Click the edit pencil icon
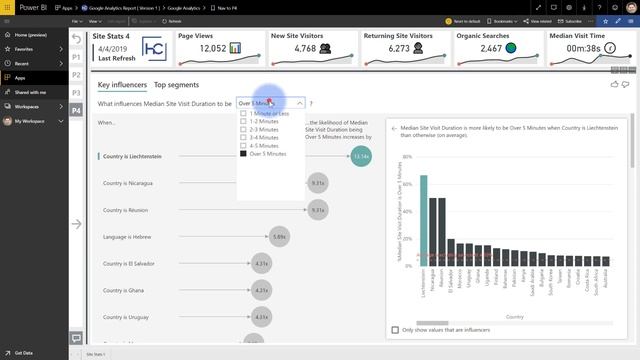 point(618,21)
